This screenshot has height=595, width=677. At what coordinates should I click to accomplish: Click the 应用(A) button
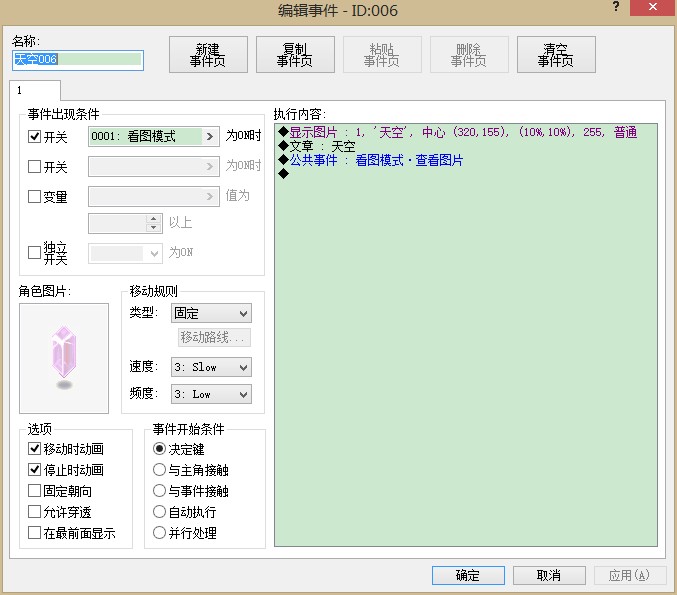tap(630, 575)
